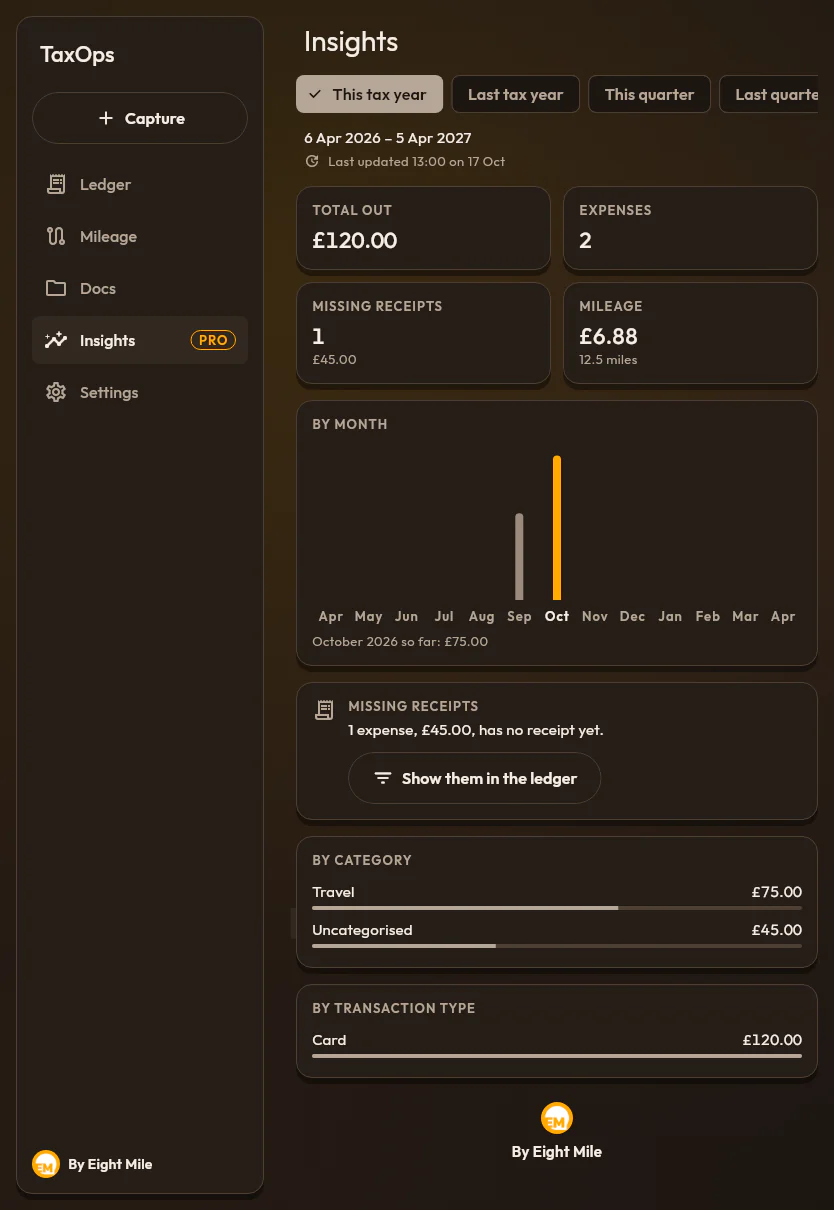Image resolution: width=834 pixels, height=1210 pixels.
Task: Open the Docs page
Action: (x=140, y=288)
